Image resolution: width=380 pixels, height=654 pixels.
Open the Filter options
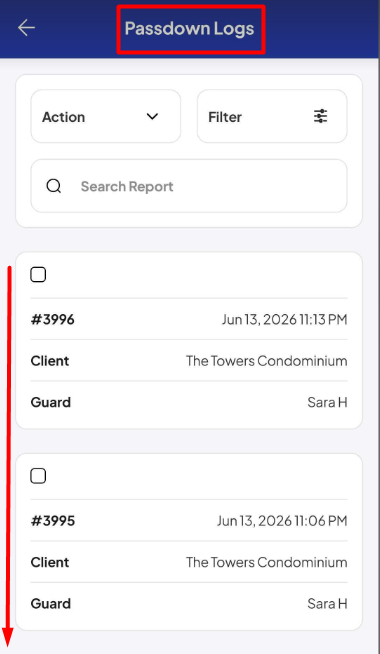tap(272, 116)
